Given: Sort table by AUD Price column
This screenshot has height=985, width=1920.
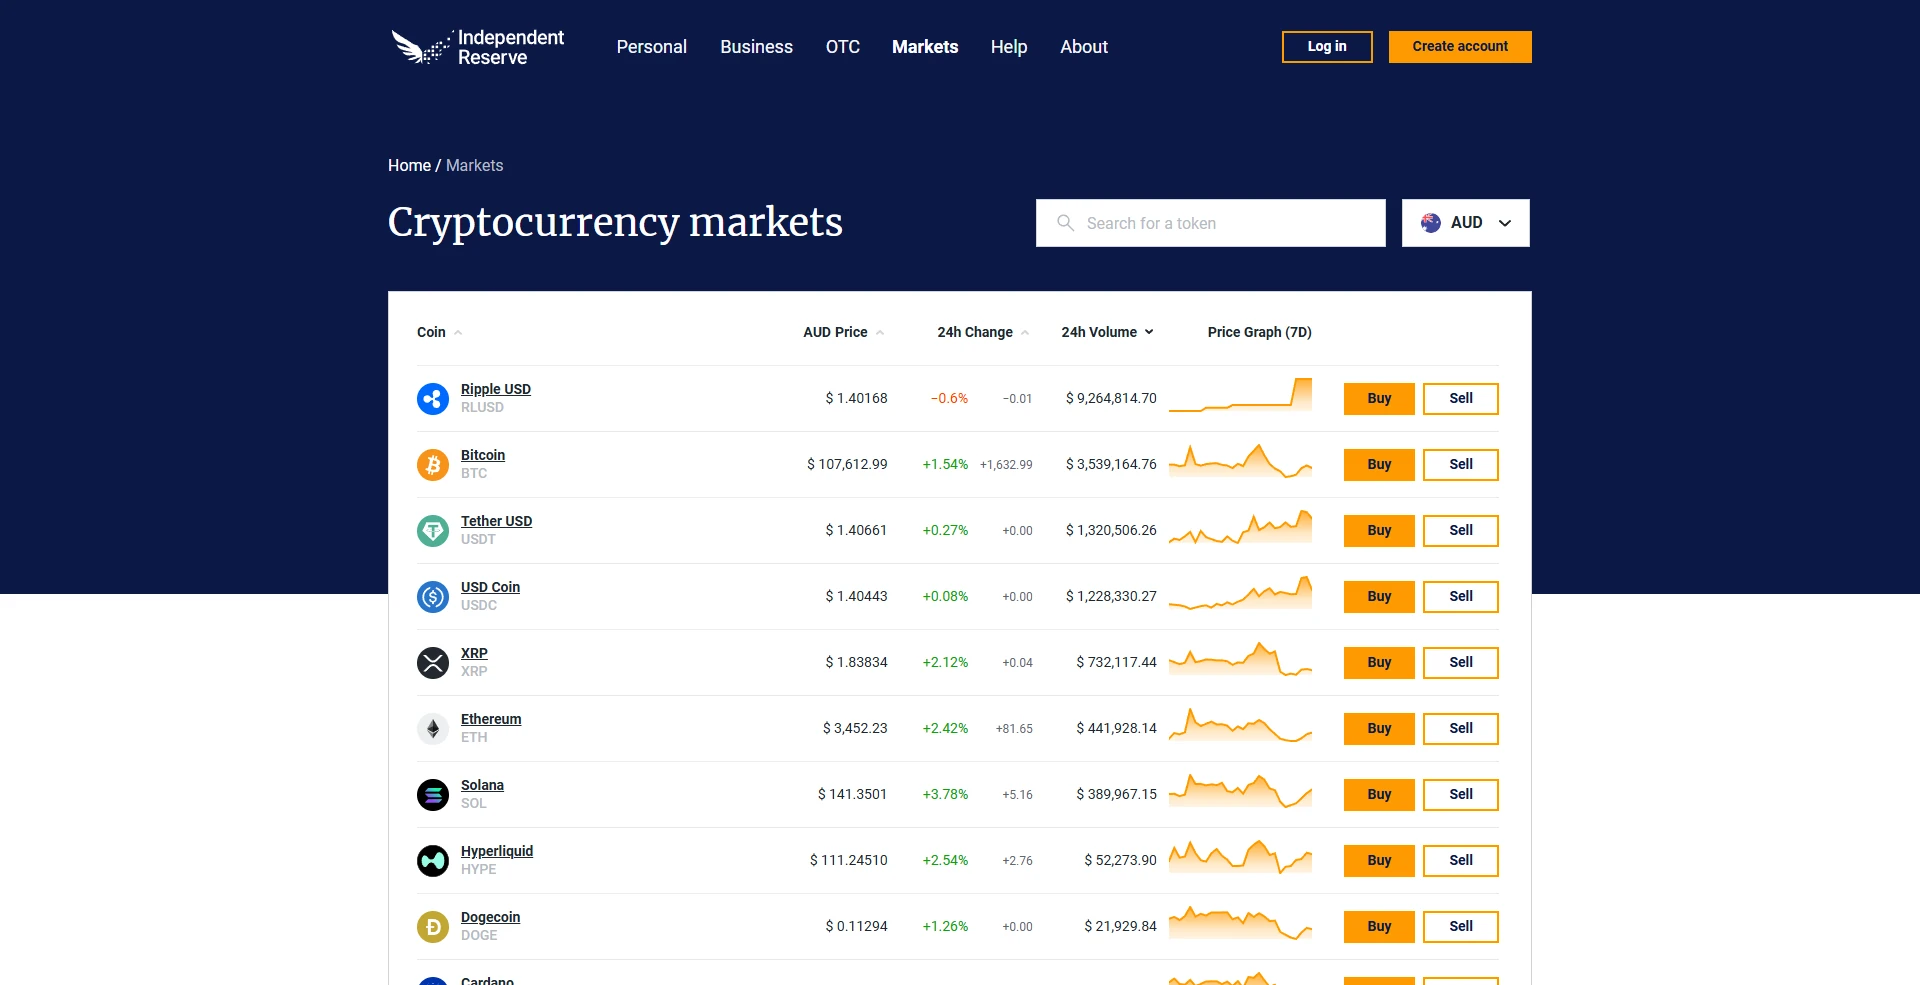Looking at the screenshot, I should (843, 332).
